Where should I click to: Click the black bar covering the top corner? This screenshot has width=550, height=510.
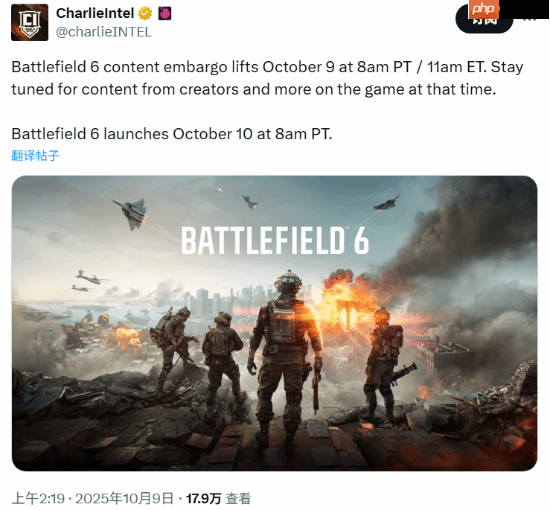[523, 9]
